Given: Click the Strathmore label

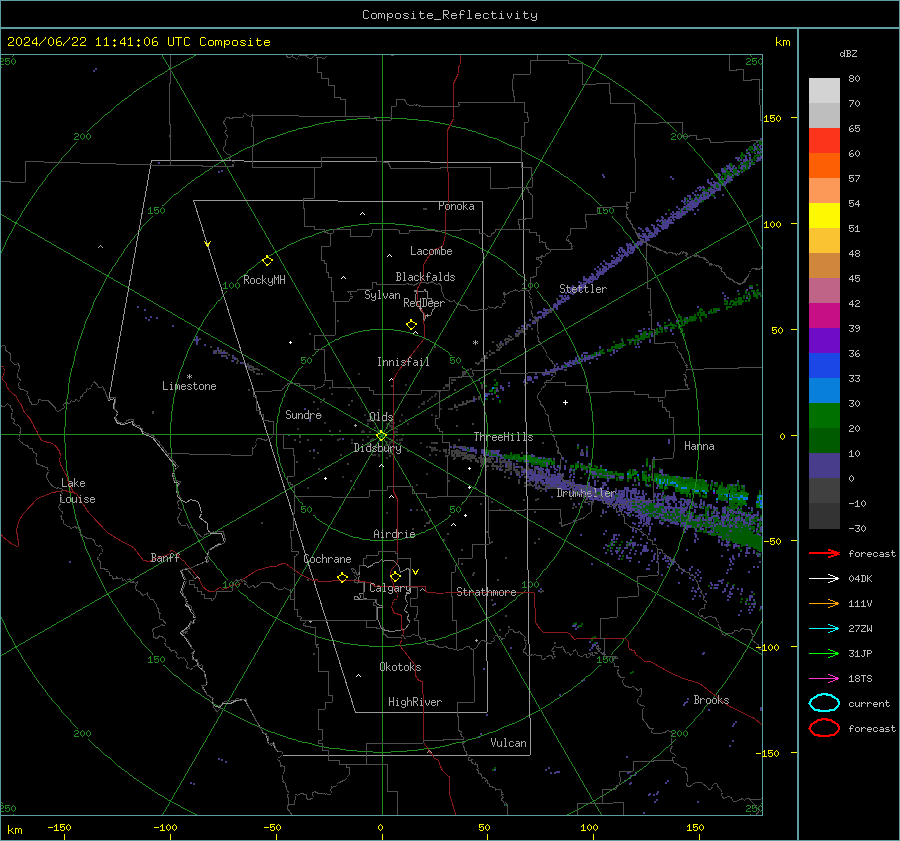Looking at the screenshot, I should 486,592.
